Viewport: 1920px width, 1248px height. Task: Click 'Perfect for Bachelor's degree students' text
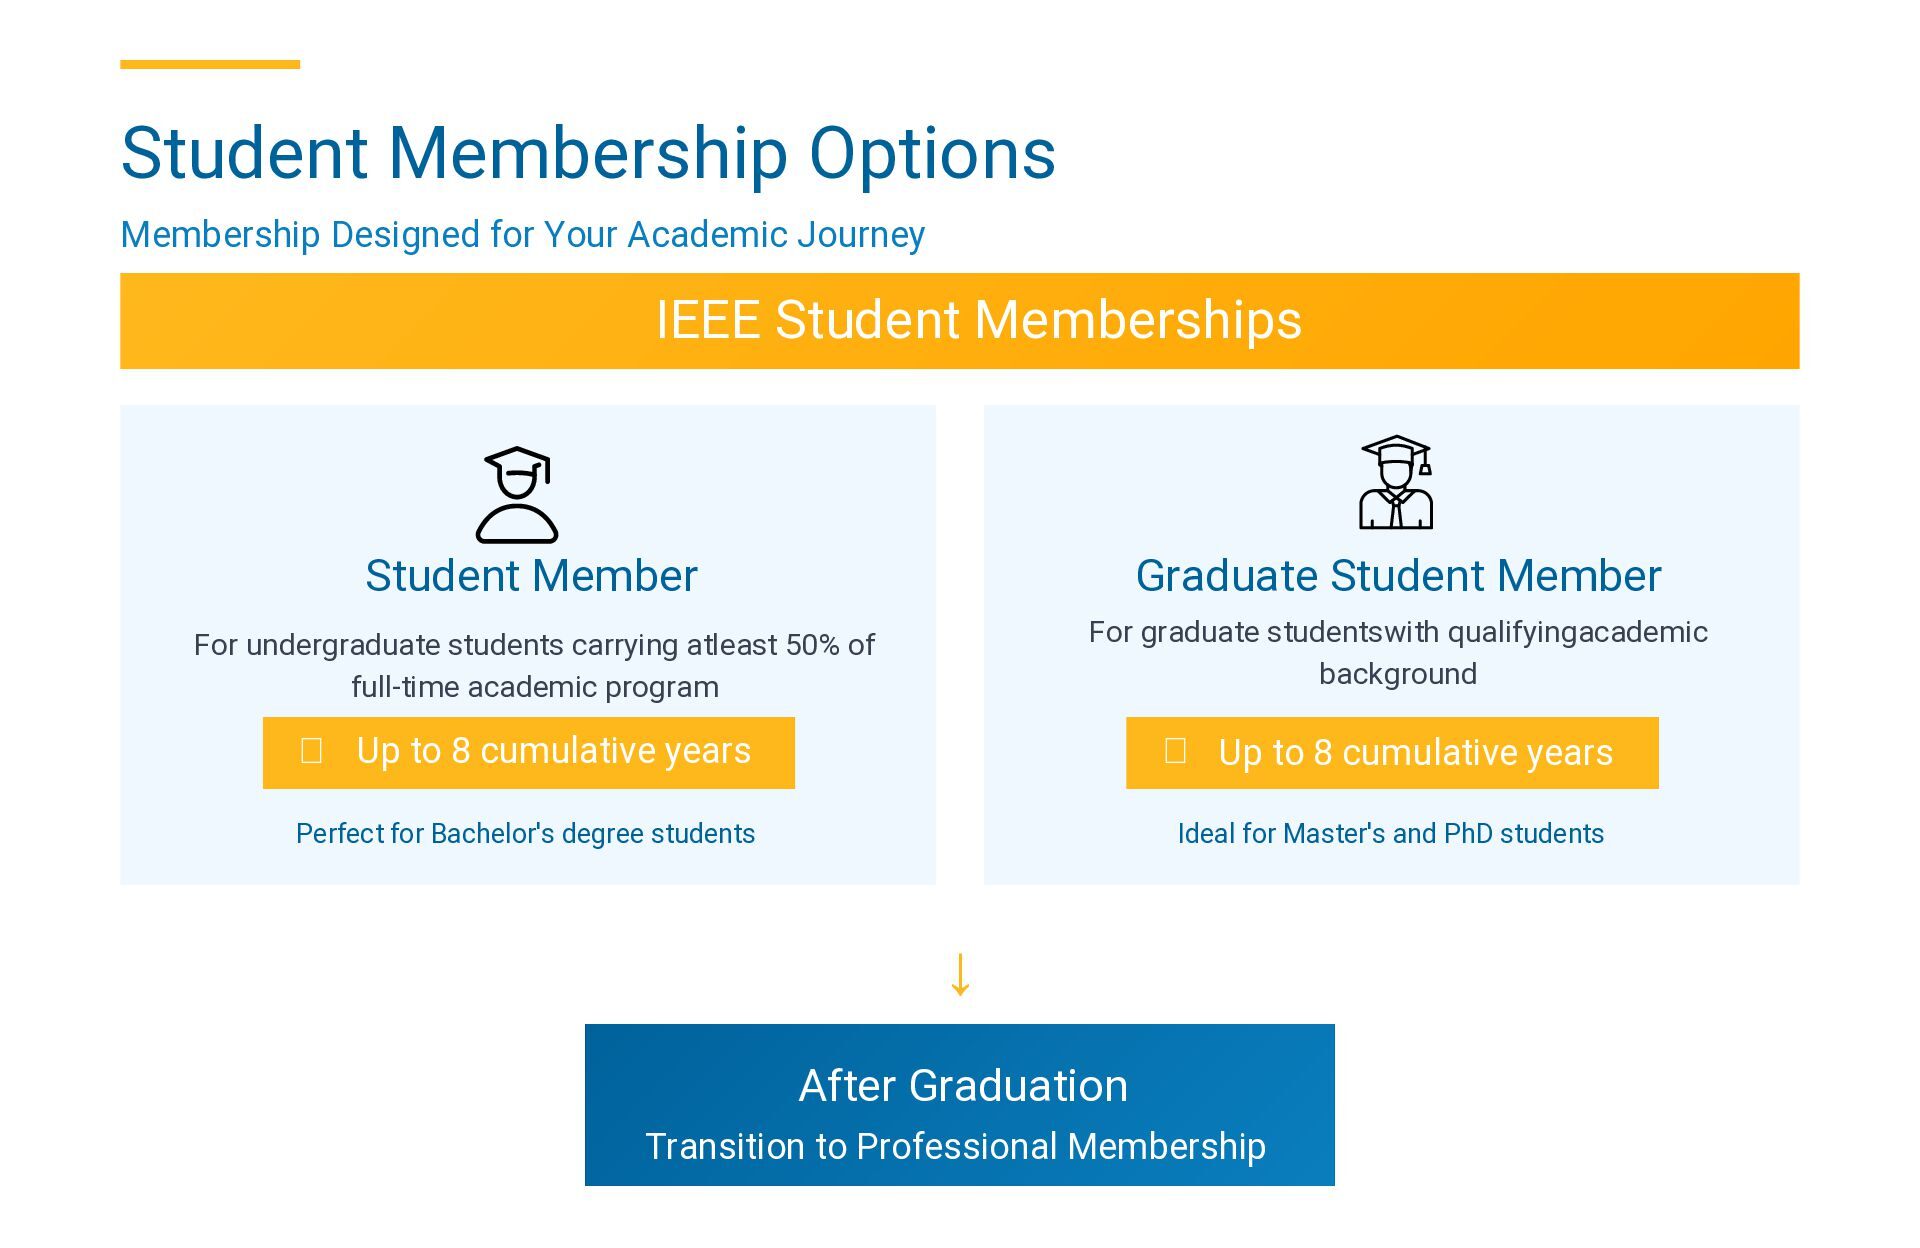(x=526, y=834)
